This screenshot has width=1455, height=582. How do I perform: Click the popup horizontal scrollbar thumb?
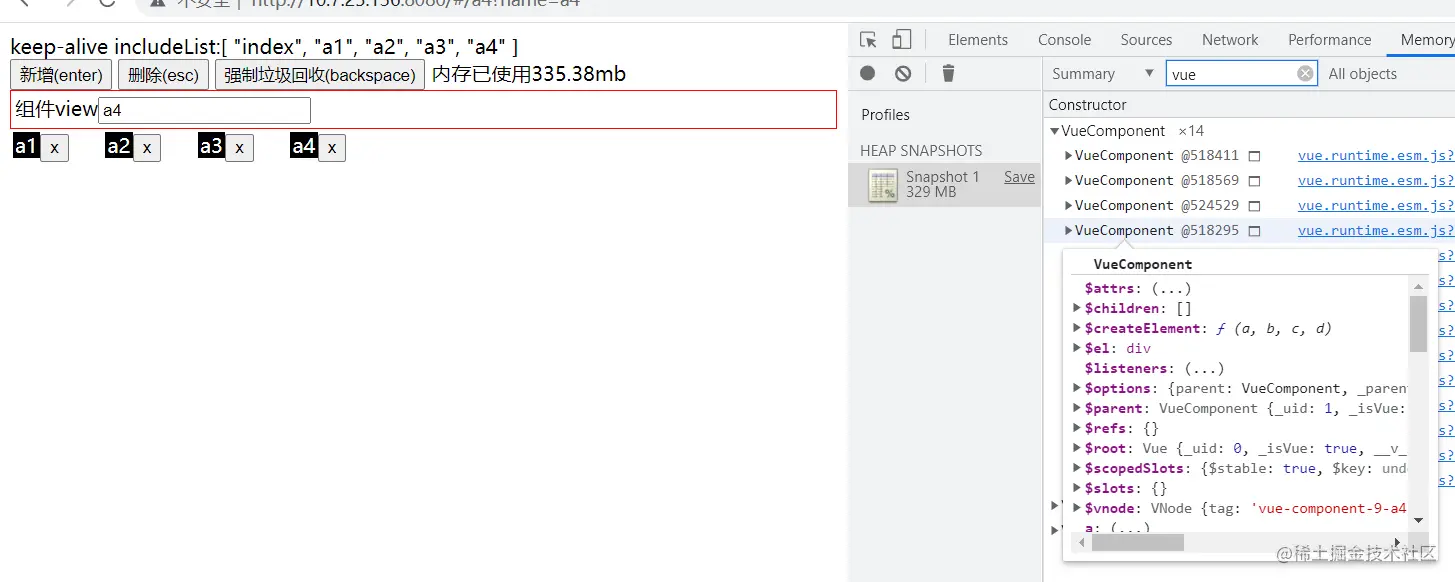[1137, 542]
